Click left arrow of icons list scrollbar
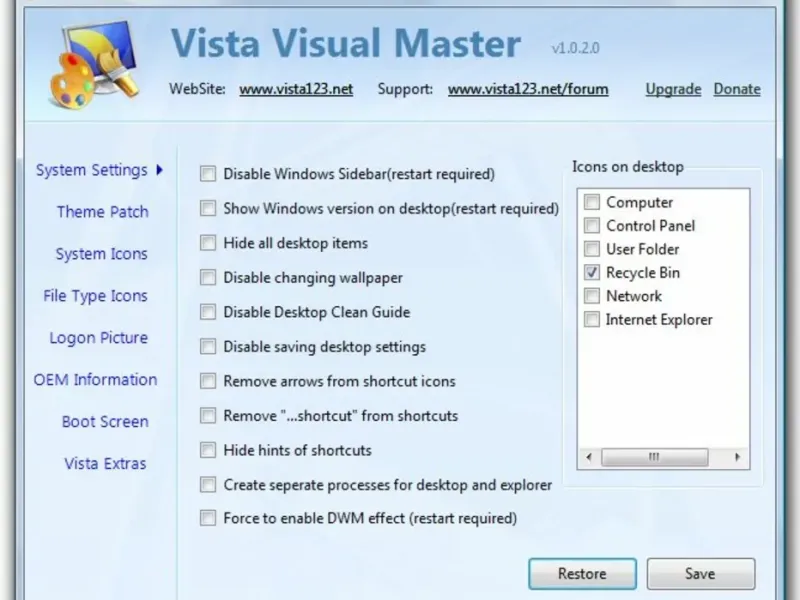 click(x=589, y=457)
